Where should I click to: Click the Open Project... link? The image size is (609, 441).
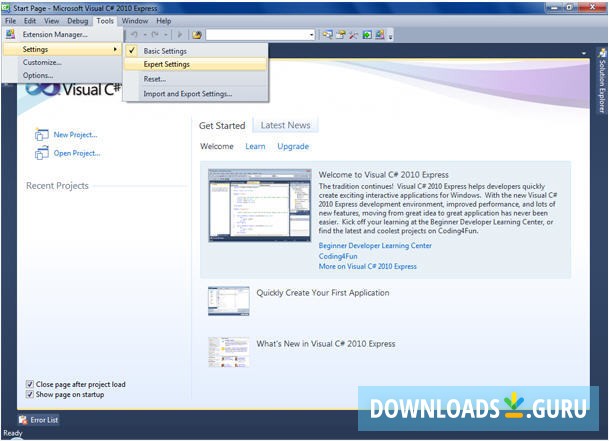tap(77, 153)
